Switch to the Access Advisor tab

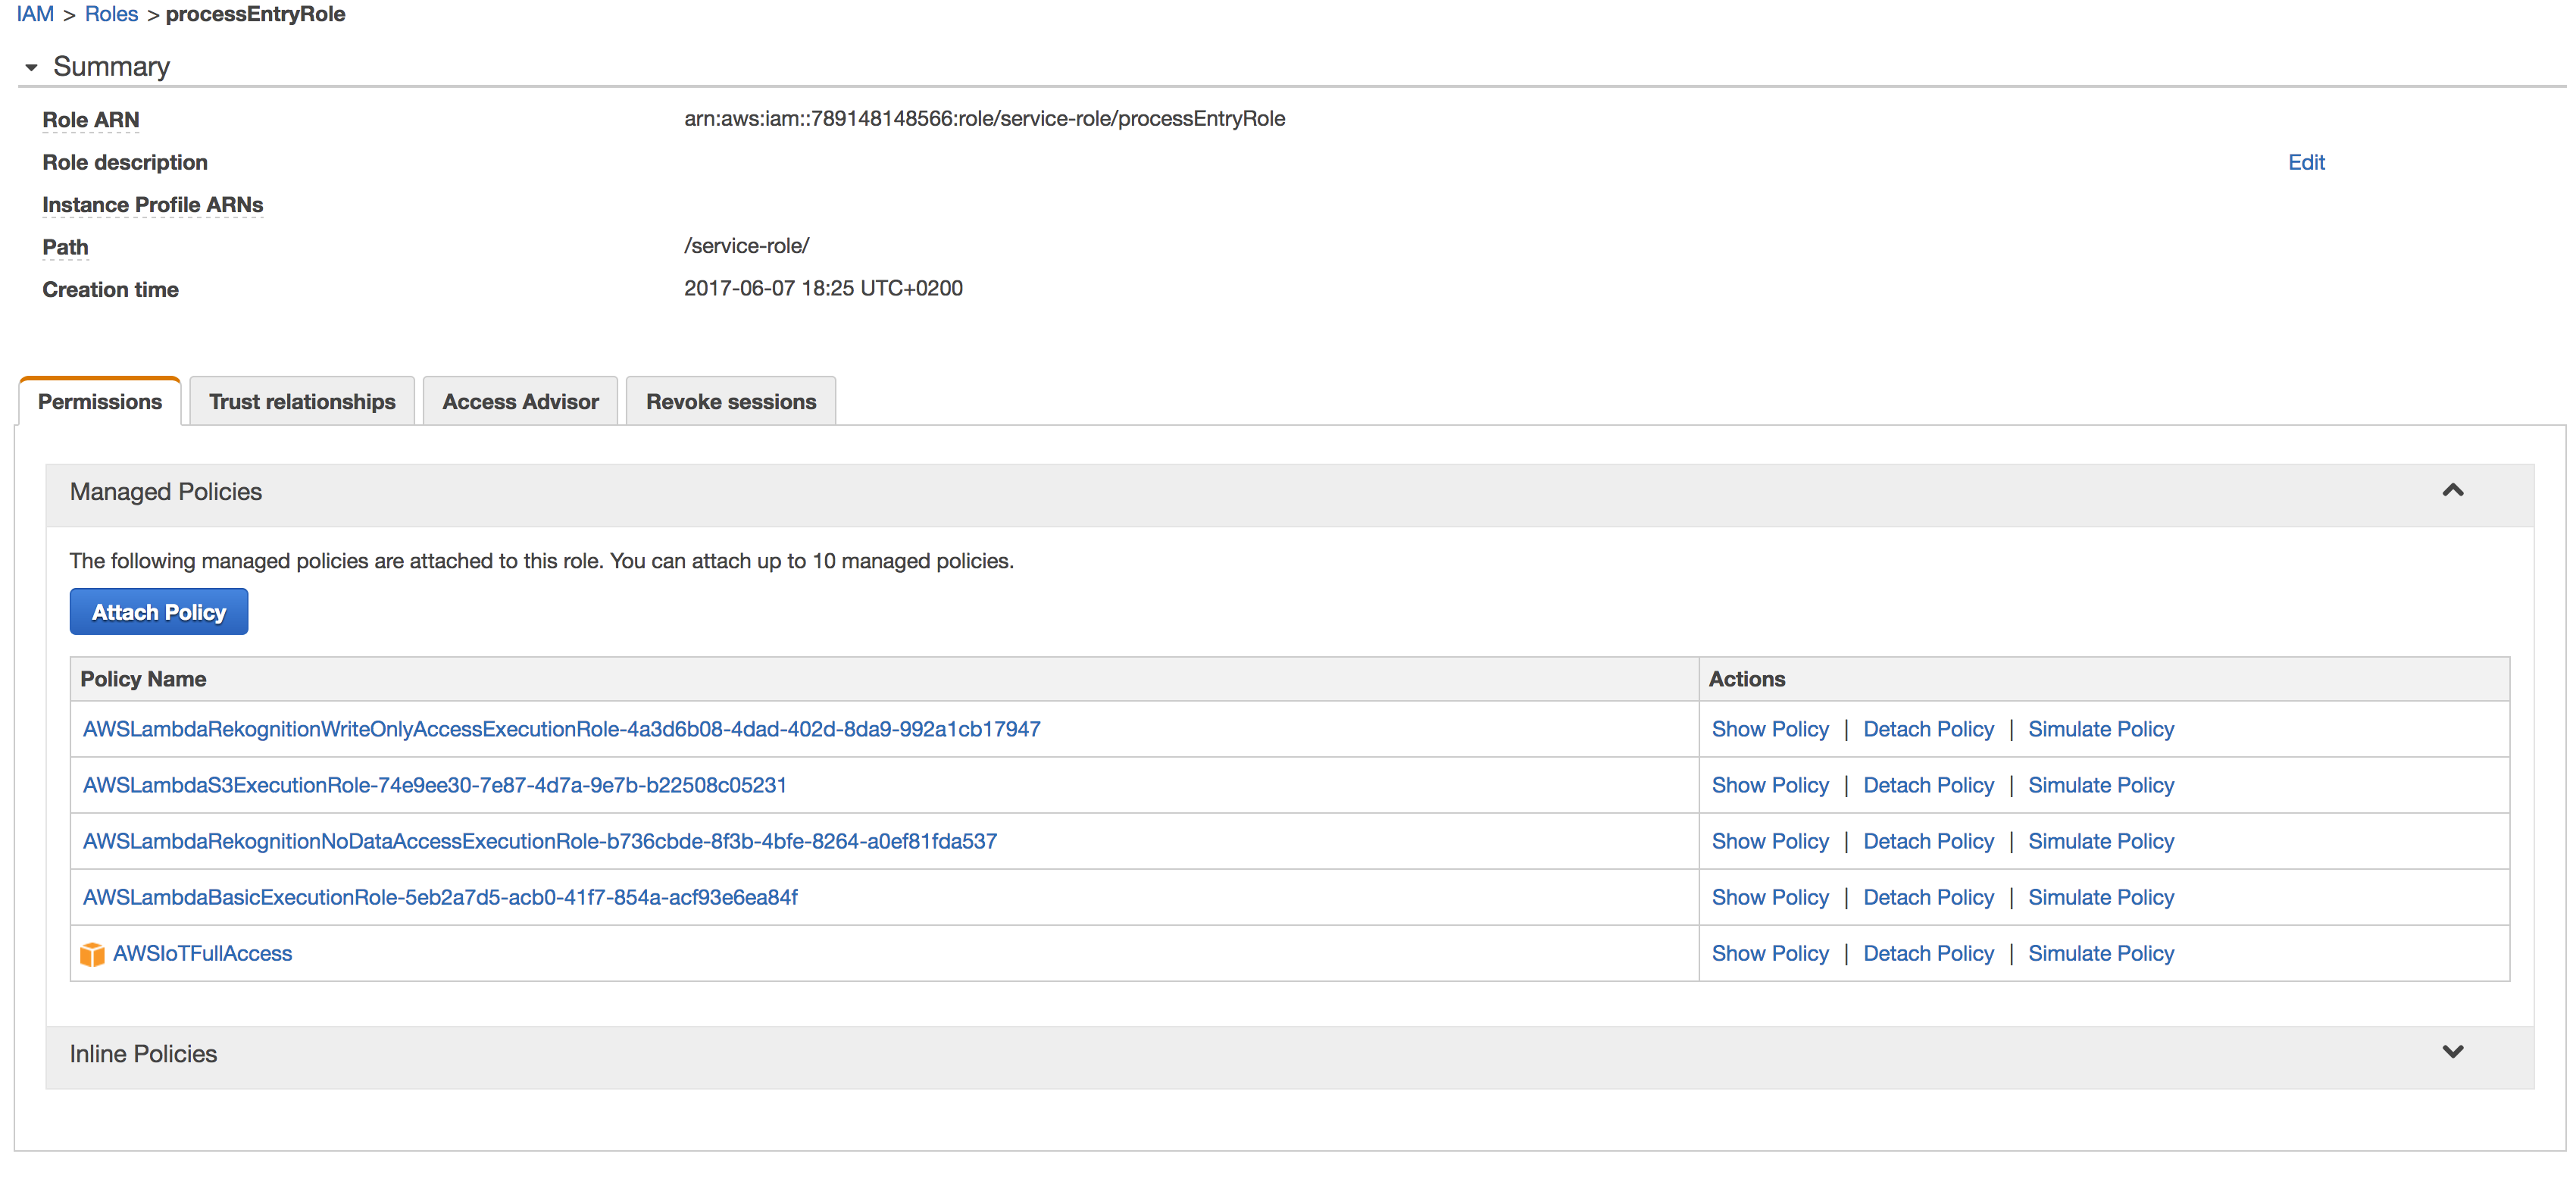point(520,402)
